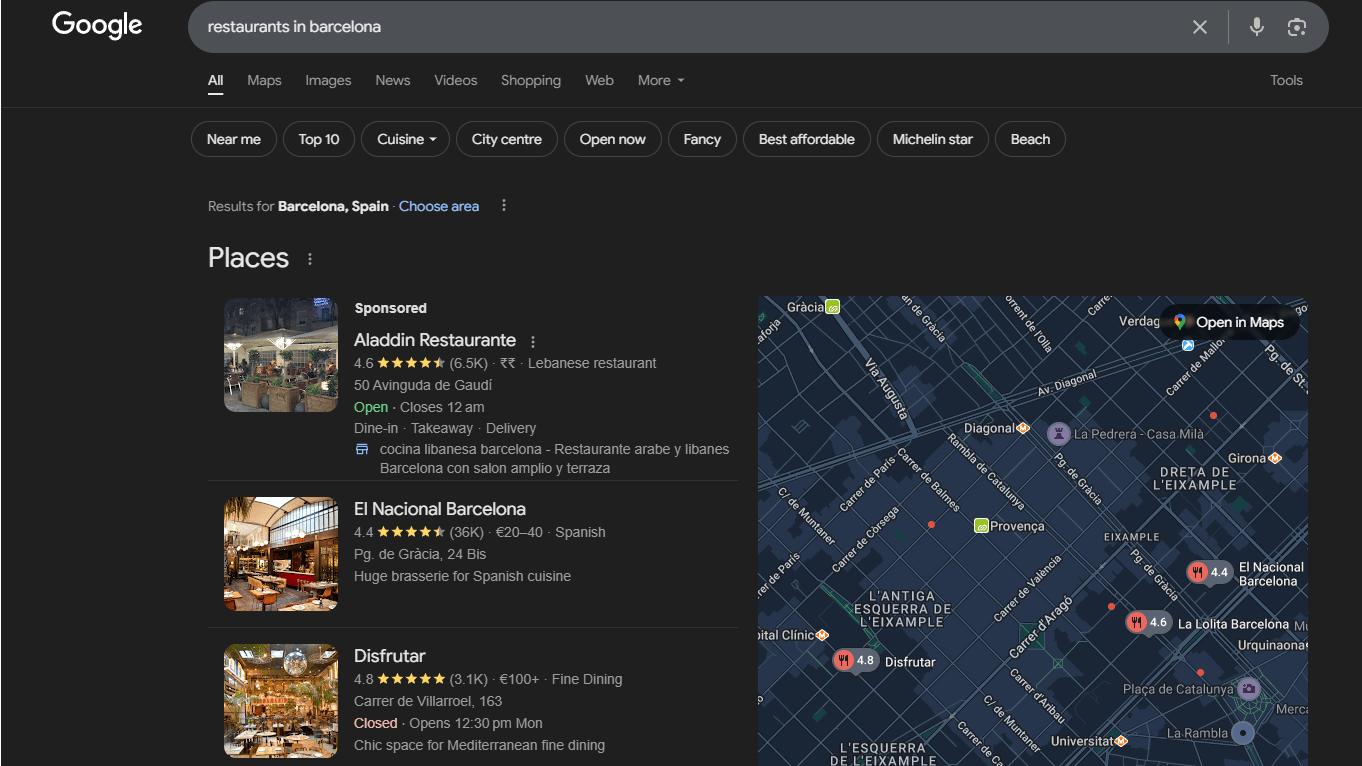The image size is (1362, 766).
Task: Expand the Cuisine filter dropdown
Action: [406, 139]
